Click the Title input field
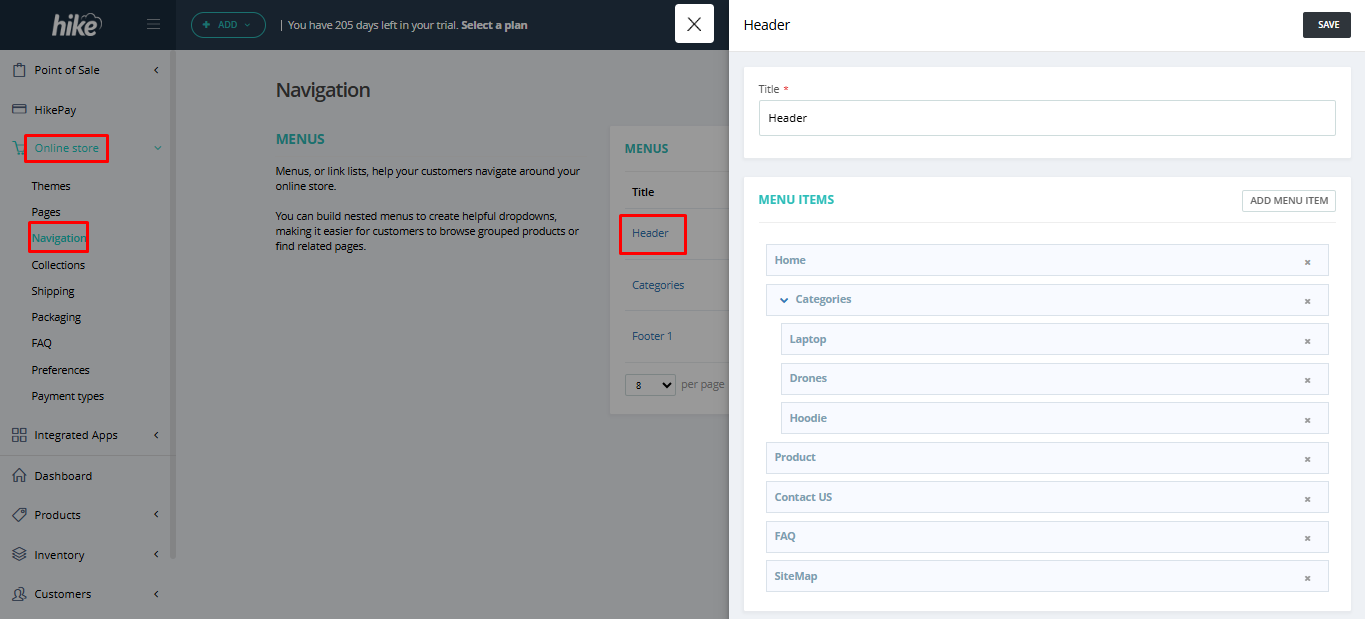The height and width of the screenshot is (619, 1365). click(x=1046, y=118)
